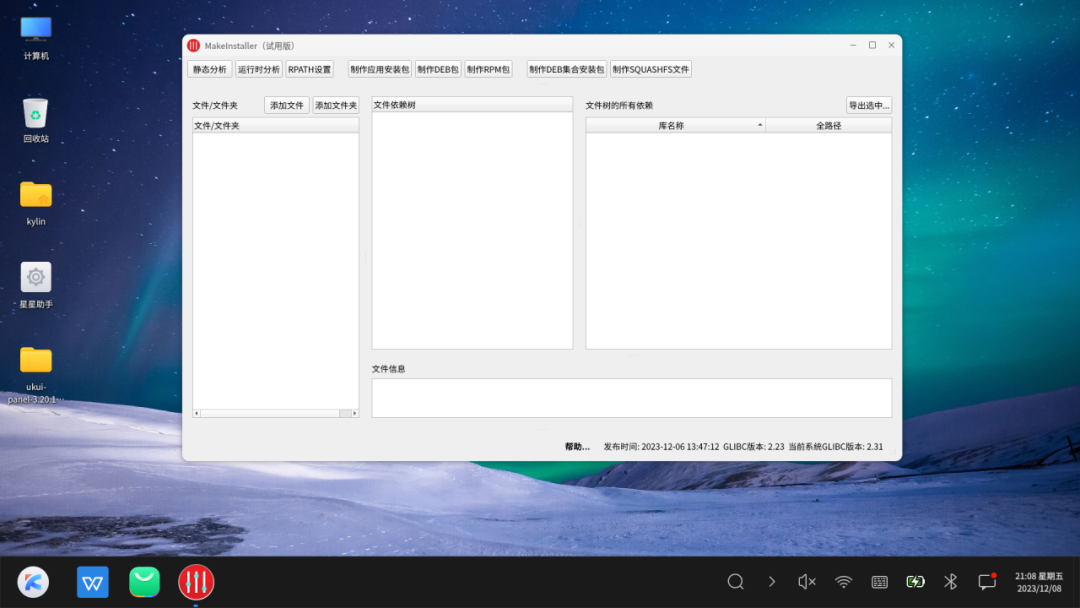
Task: Open the notification message tray icon
Action: tap(987, 581)
